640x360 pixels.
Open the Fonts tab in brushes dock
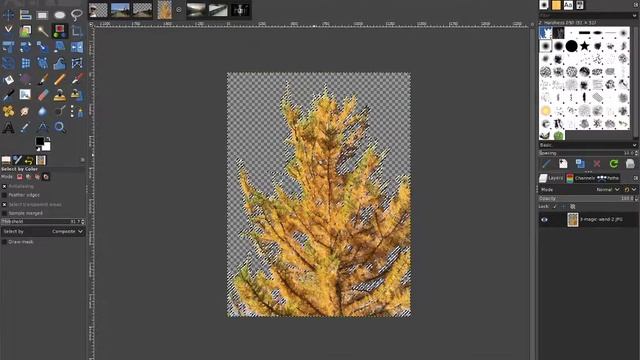click(x=568, y=5)
